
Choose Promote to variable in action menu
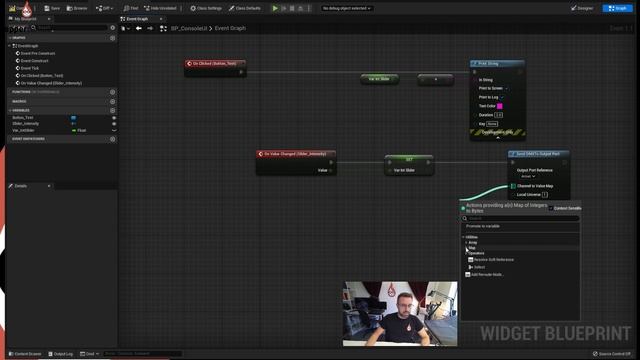483,226
